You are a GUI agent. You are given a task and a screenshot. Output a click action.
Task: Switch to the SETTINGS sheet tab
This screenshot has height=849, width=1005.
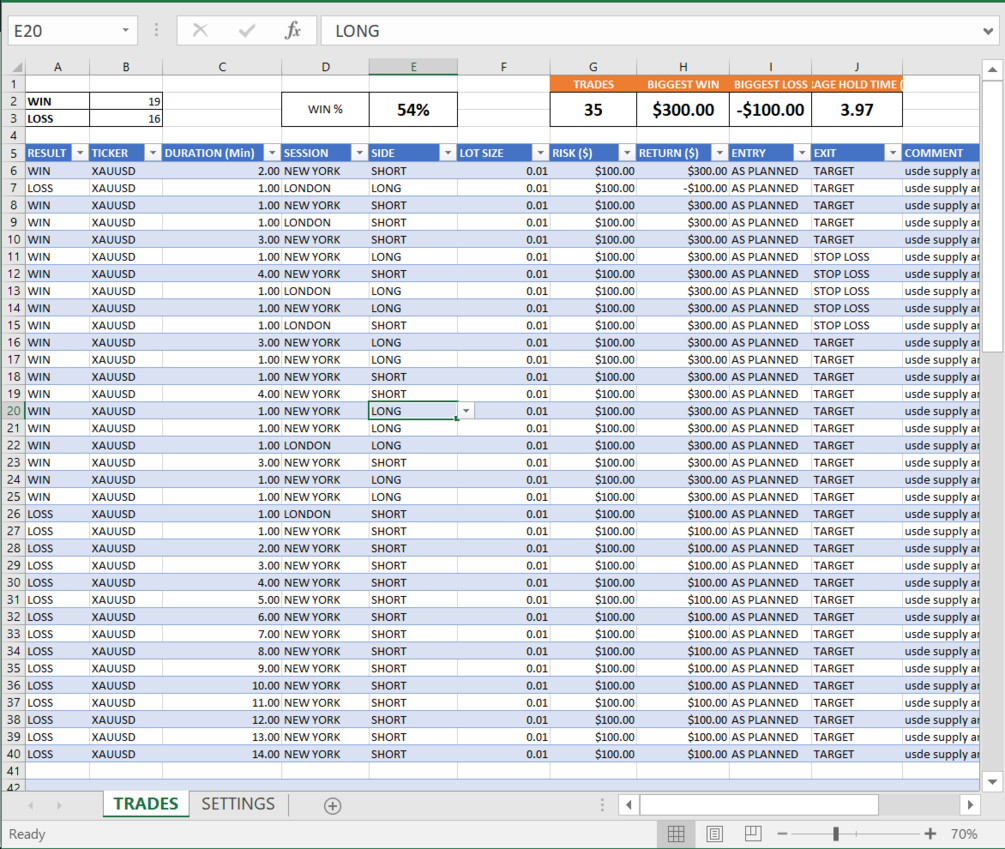click(237, 803)
